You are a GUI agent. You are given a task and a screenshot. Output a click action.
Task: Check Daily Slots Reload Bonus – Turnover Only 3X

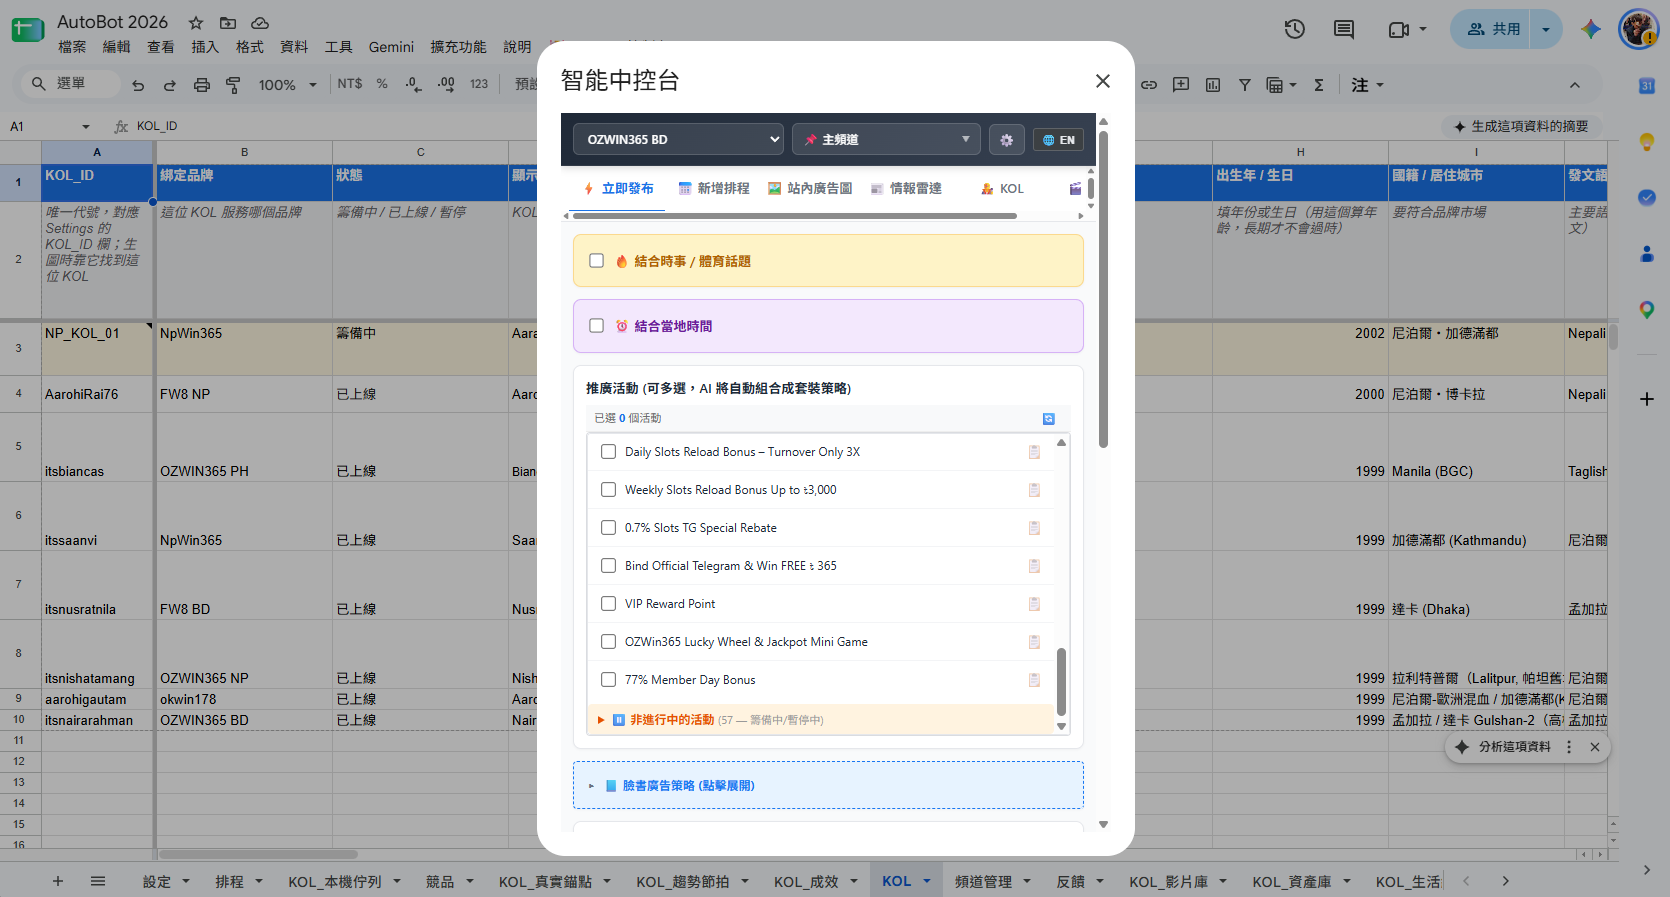coord(608,452)
